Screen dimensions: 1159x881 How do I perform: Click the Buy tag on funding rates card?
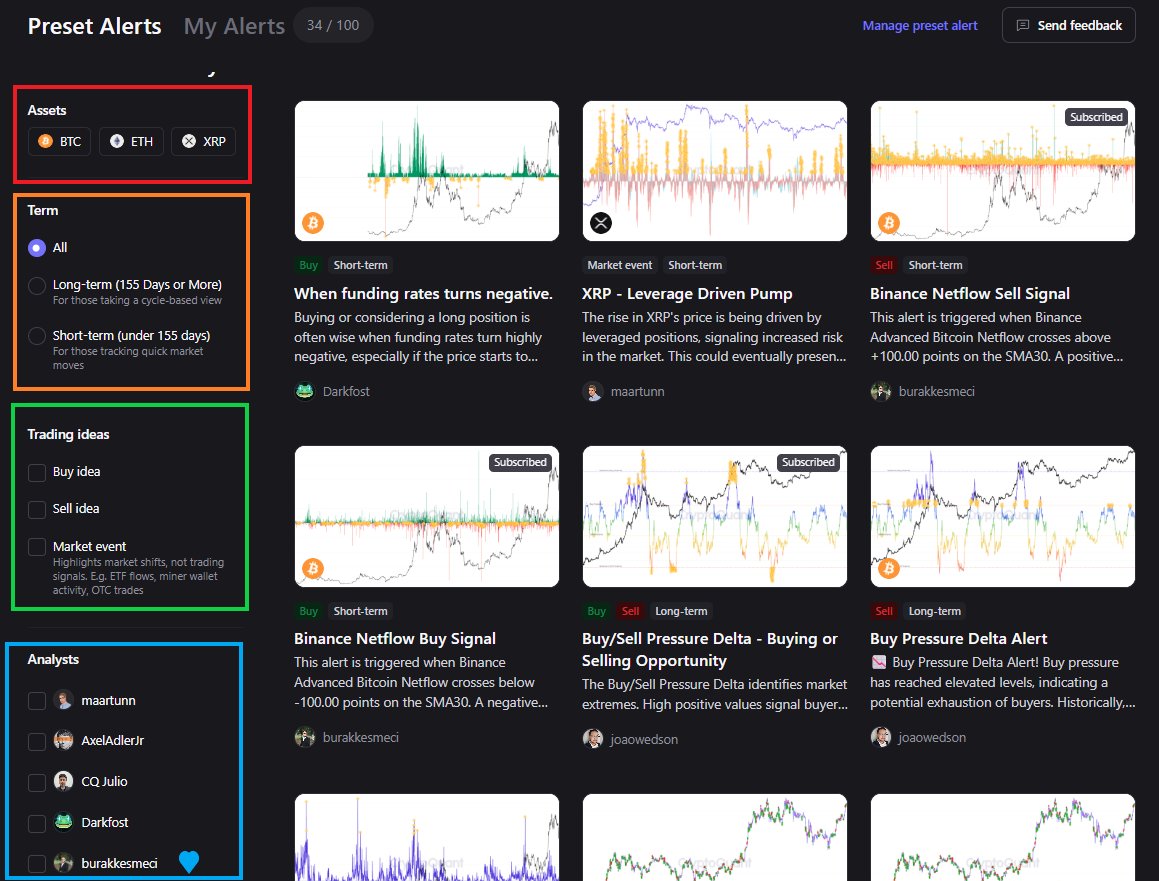pos(308,265)
